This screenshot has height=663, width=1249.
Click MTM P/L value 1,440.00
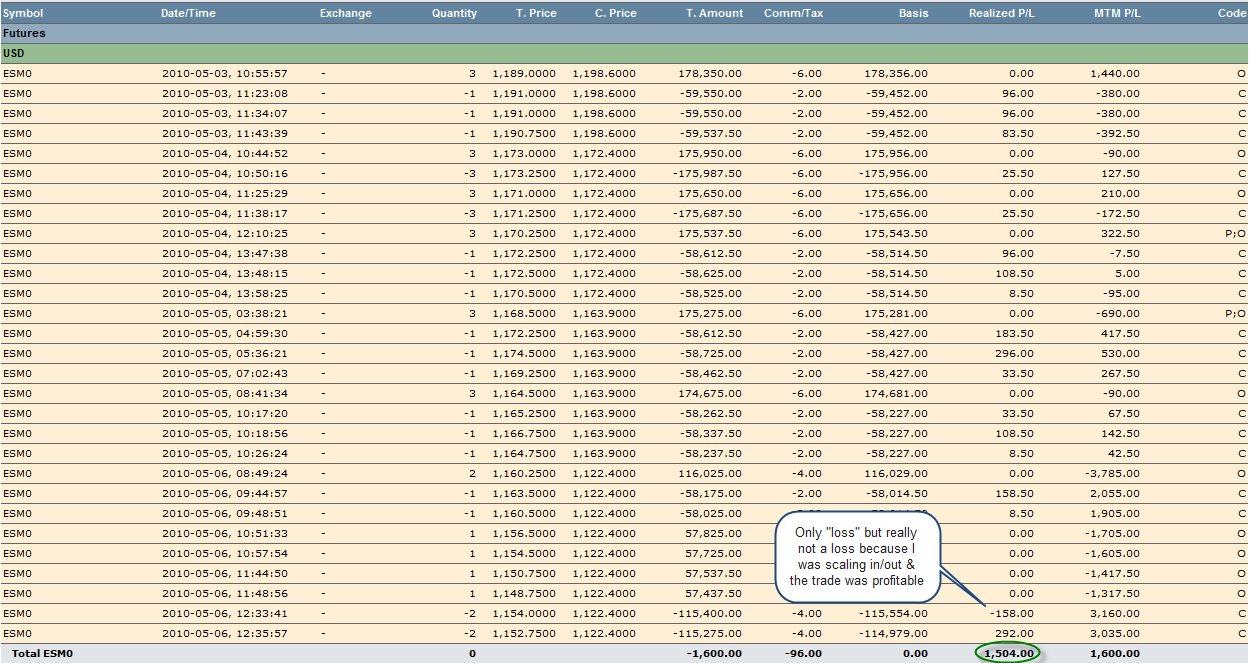click(1115, 73)
